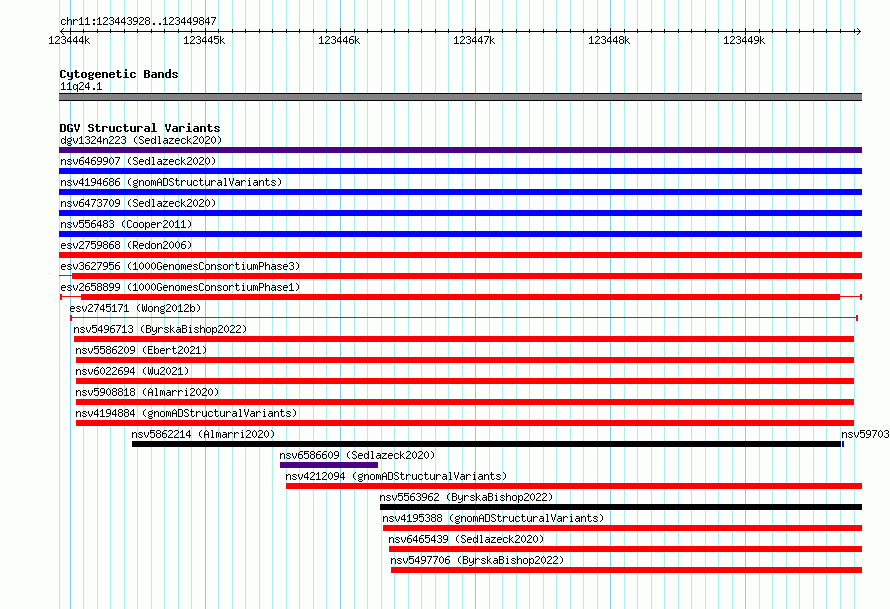
Task: Click the 11q24.1 band label
Action: pyautogui.click(x=81, y=86)
